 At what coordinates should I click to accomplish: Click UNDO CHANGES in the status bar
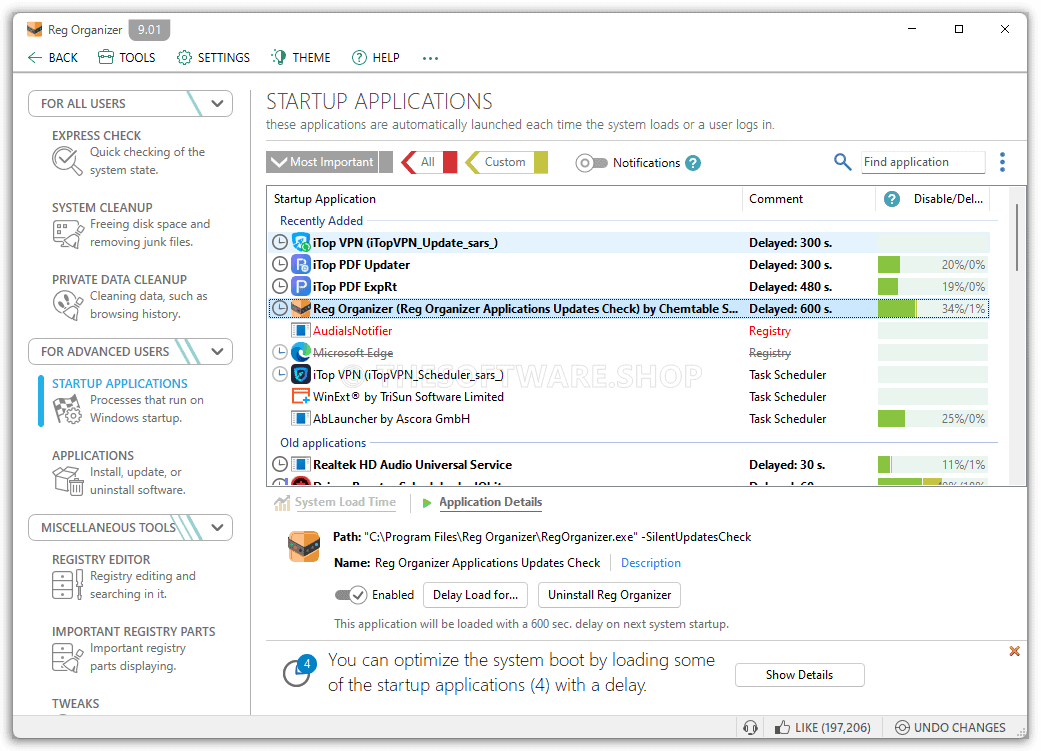click(x=951, y=728)
